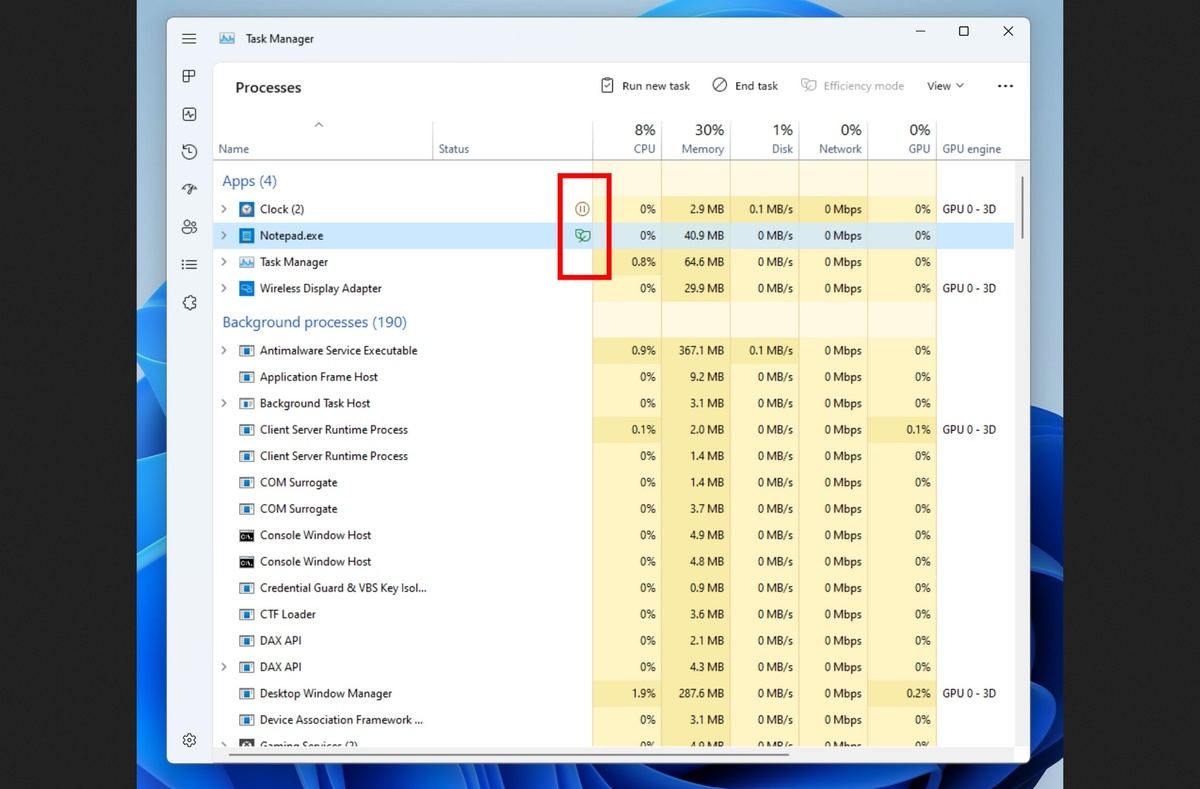Open the Details sidebar icon

(x=189, y=264)
